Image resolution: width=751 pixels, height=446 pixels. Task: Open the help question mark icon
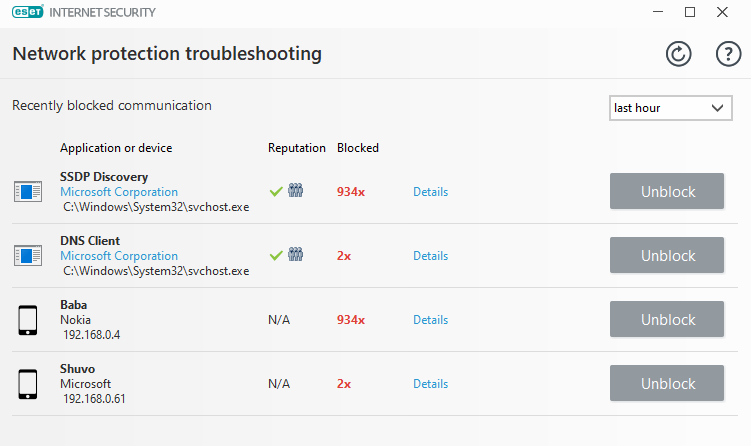(x=727, y=55)
